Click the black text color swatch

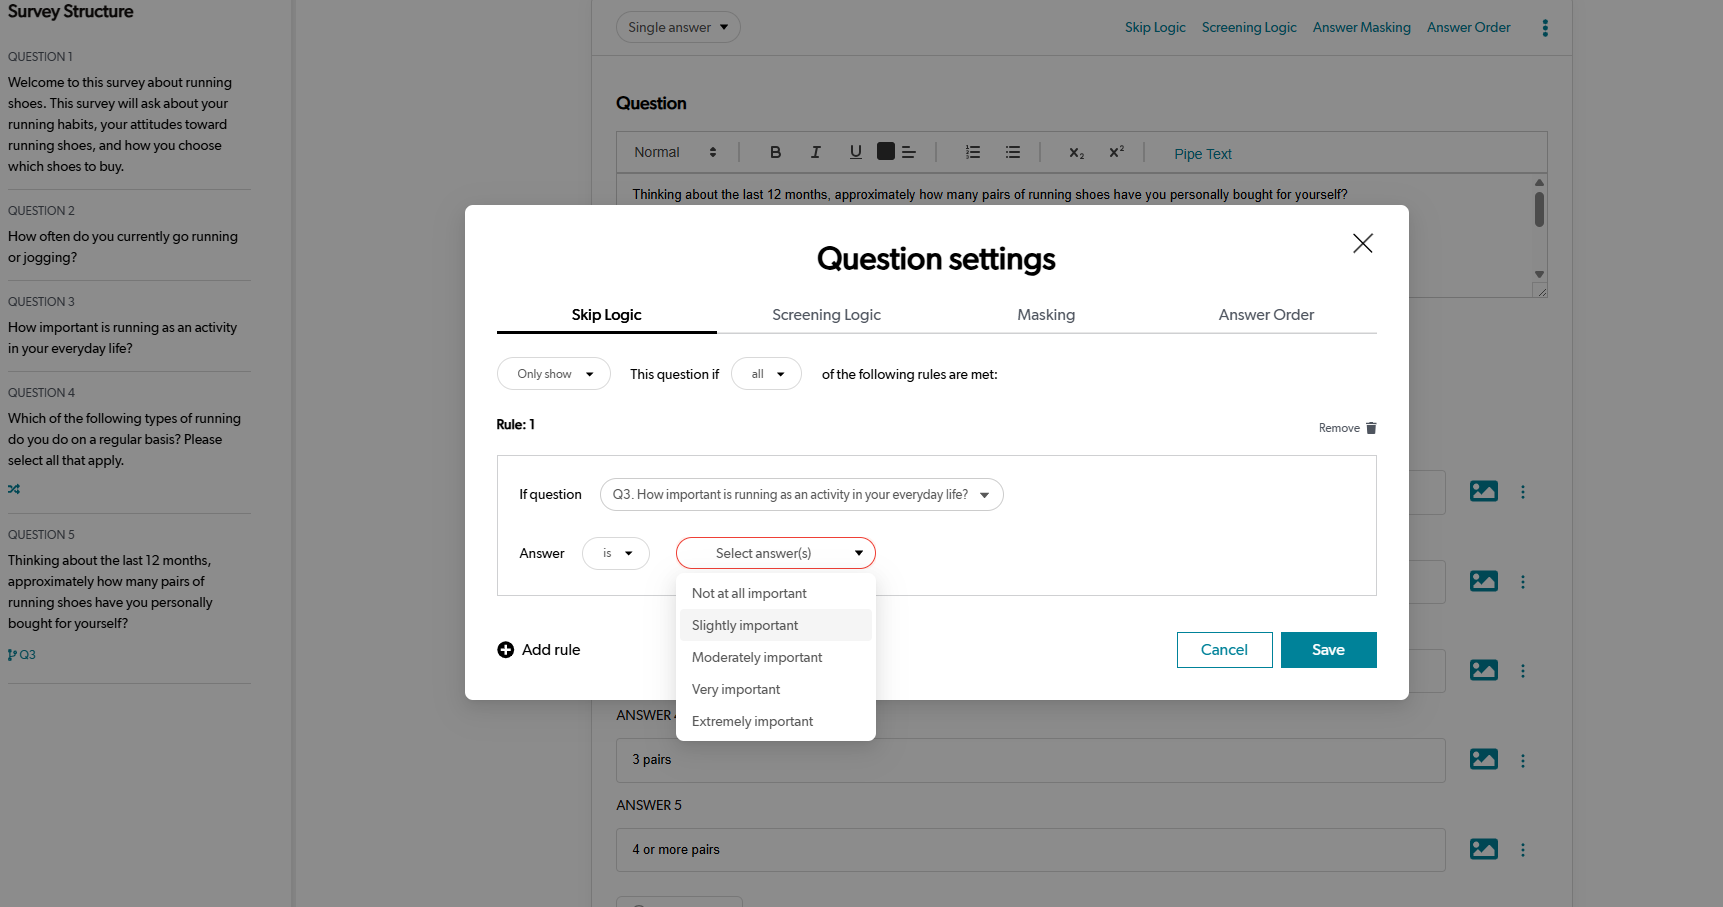pyautogui.click(x=886, y=151)
